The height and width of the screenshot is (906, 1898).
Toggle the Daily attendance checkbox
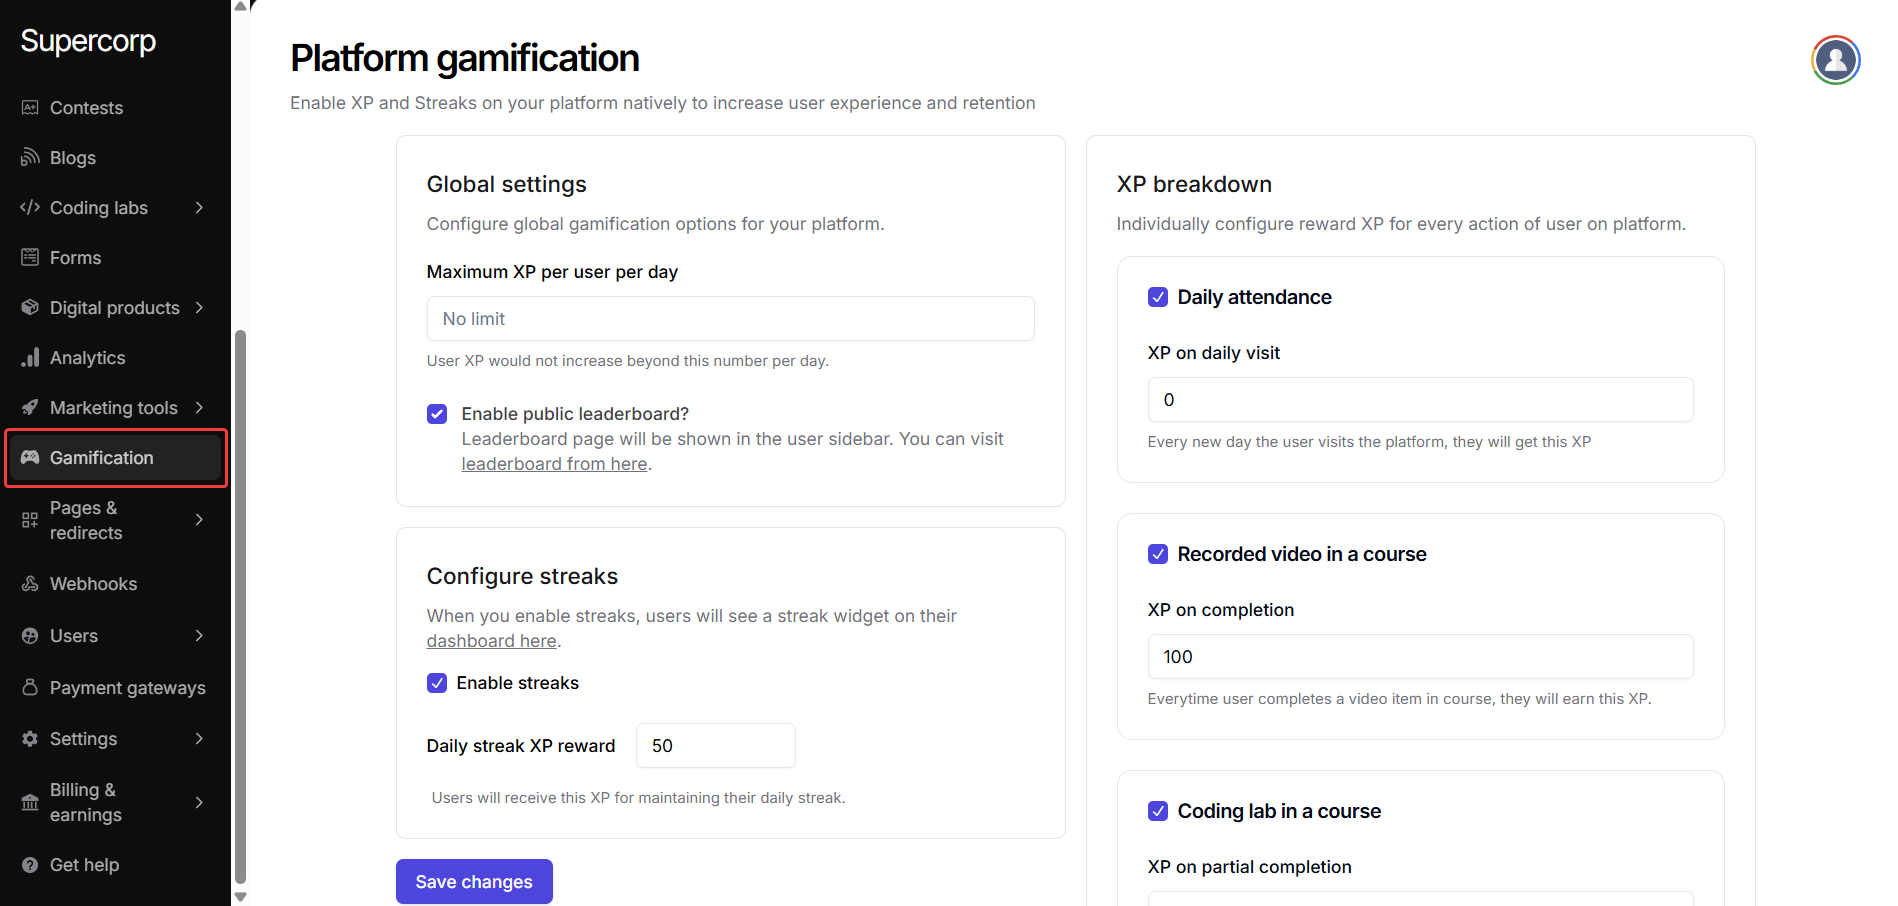(x=1158, y=297)
